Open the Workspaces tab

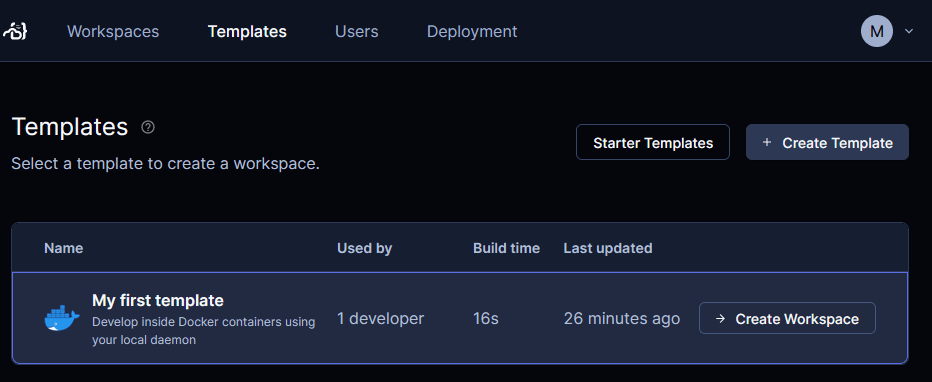113,31
